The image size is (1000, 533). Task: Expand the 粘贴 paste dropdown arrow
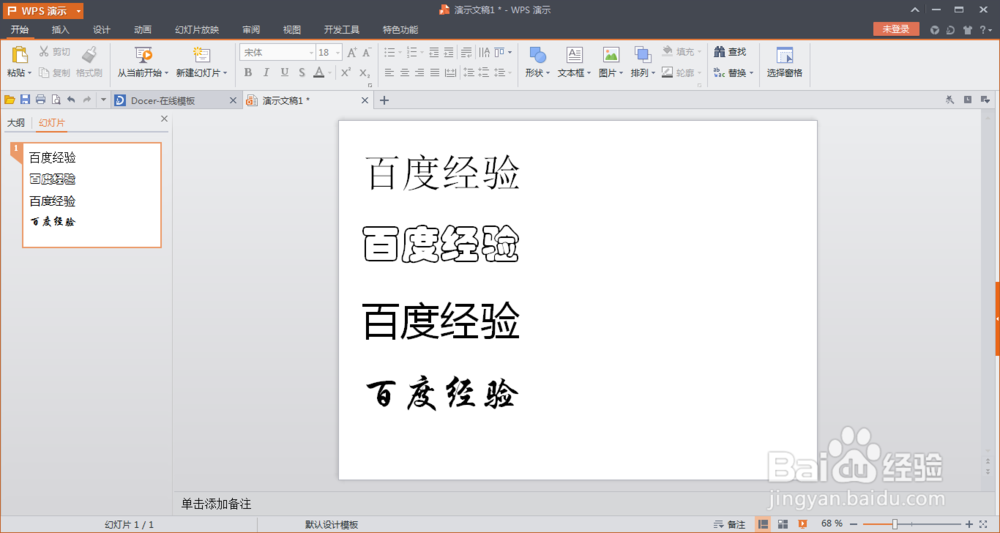click(x=29, y=73)
